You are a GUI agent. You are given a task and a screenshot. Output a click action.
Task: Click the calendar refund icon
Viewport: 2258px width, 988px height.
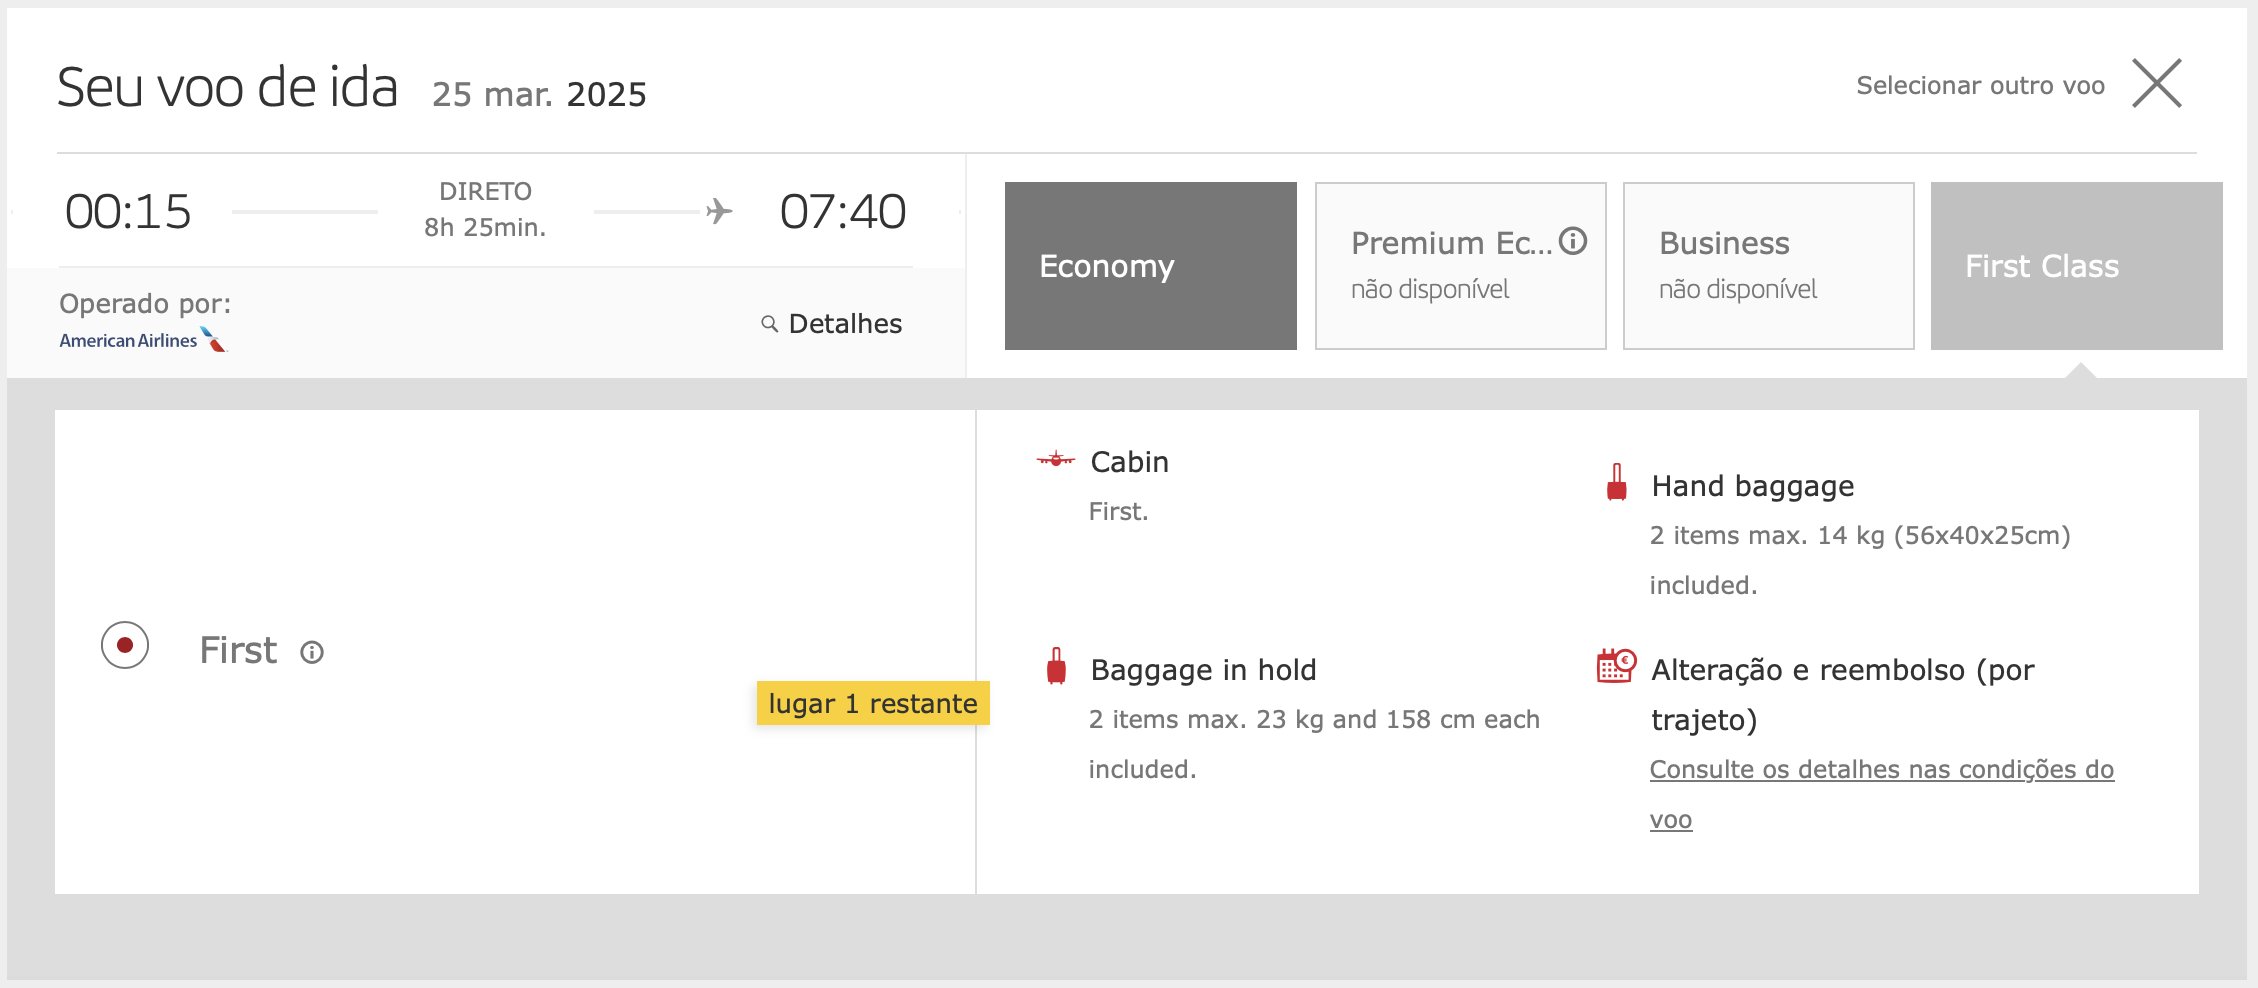coord(1616,665)
